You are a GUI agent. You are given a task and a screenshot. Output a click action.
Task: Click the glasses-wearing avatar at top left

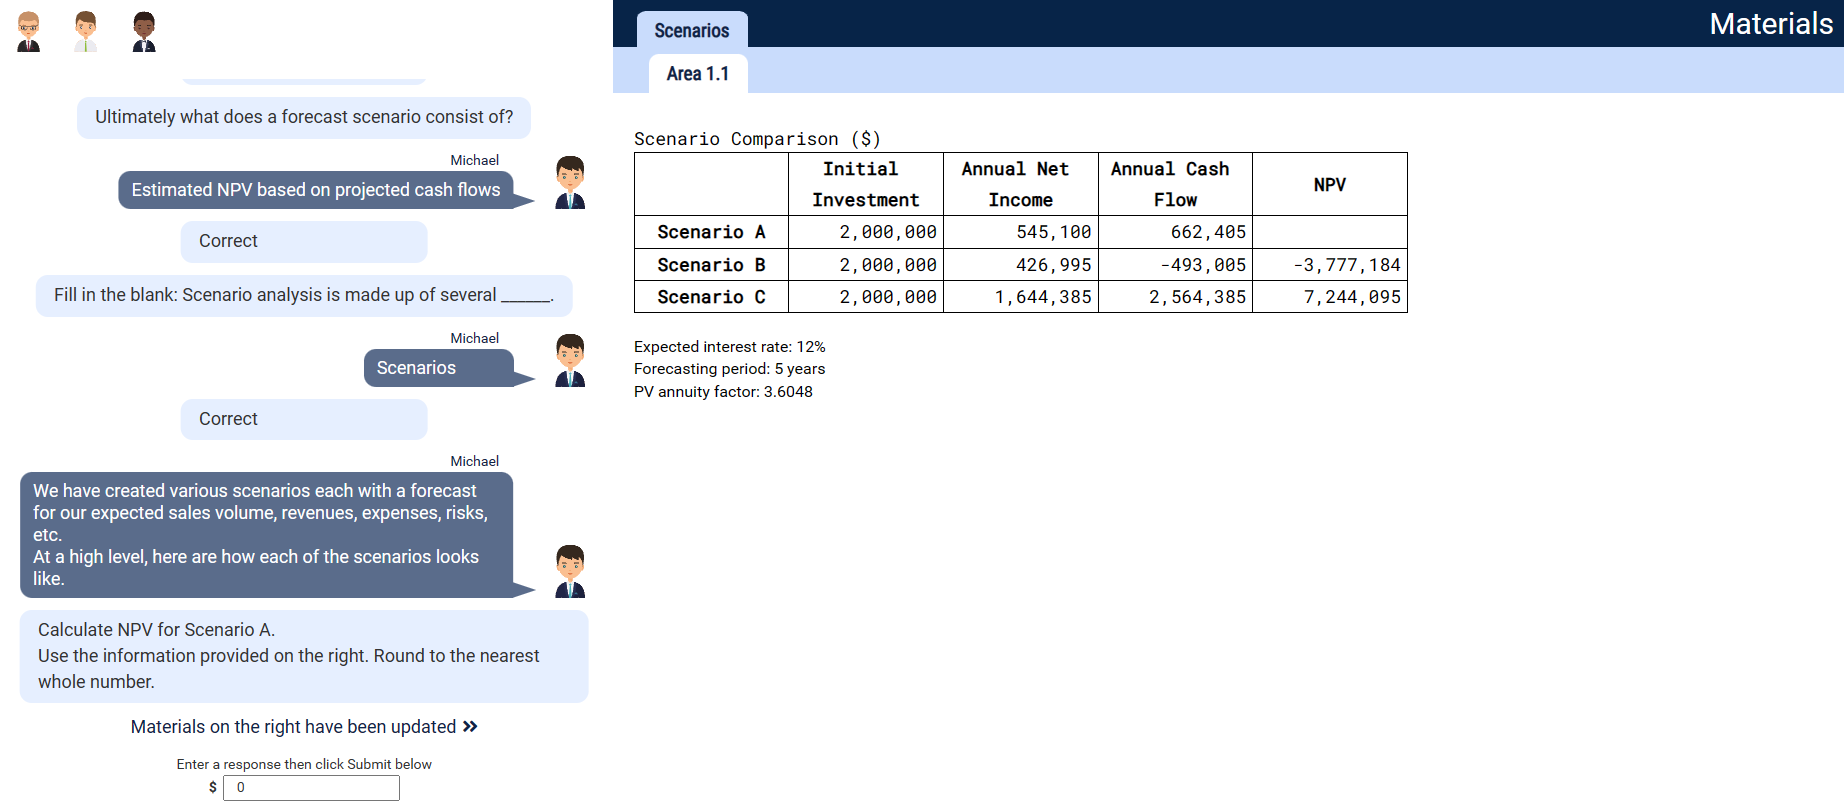tap(29, 32)
